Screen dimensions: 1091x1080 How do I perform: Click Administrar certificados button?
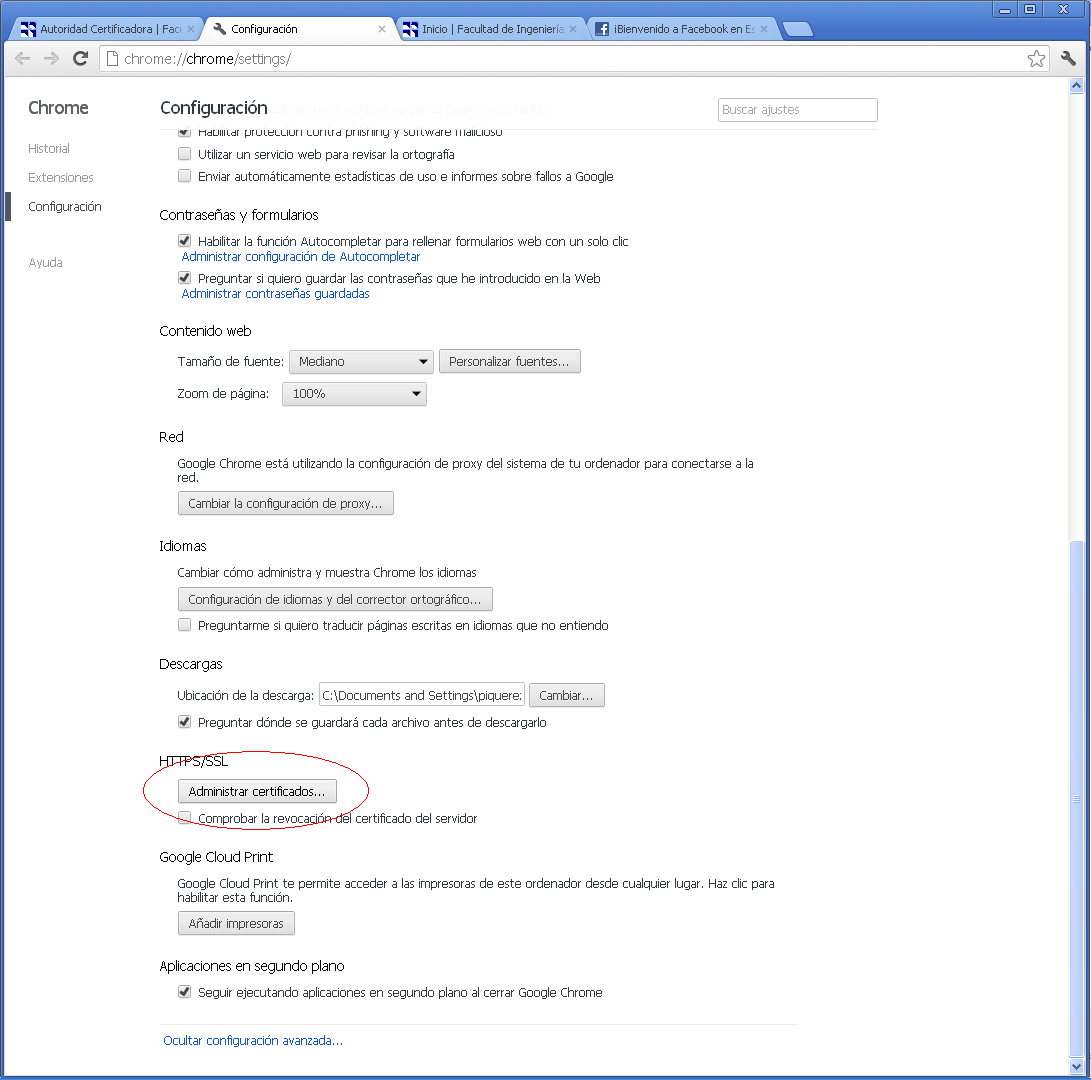point(257,791)
